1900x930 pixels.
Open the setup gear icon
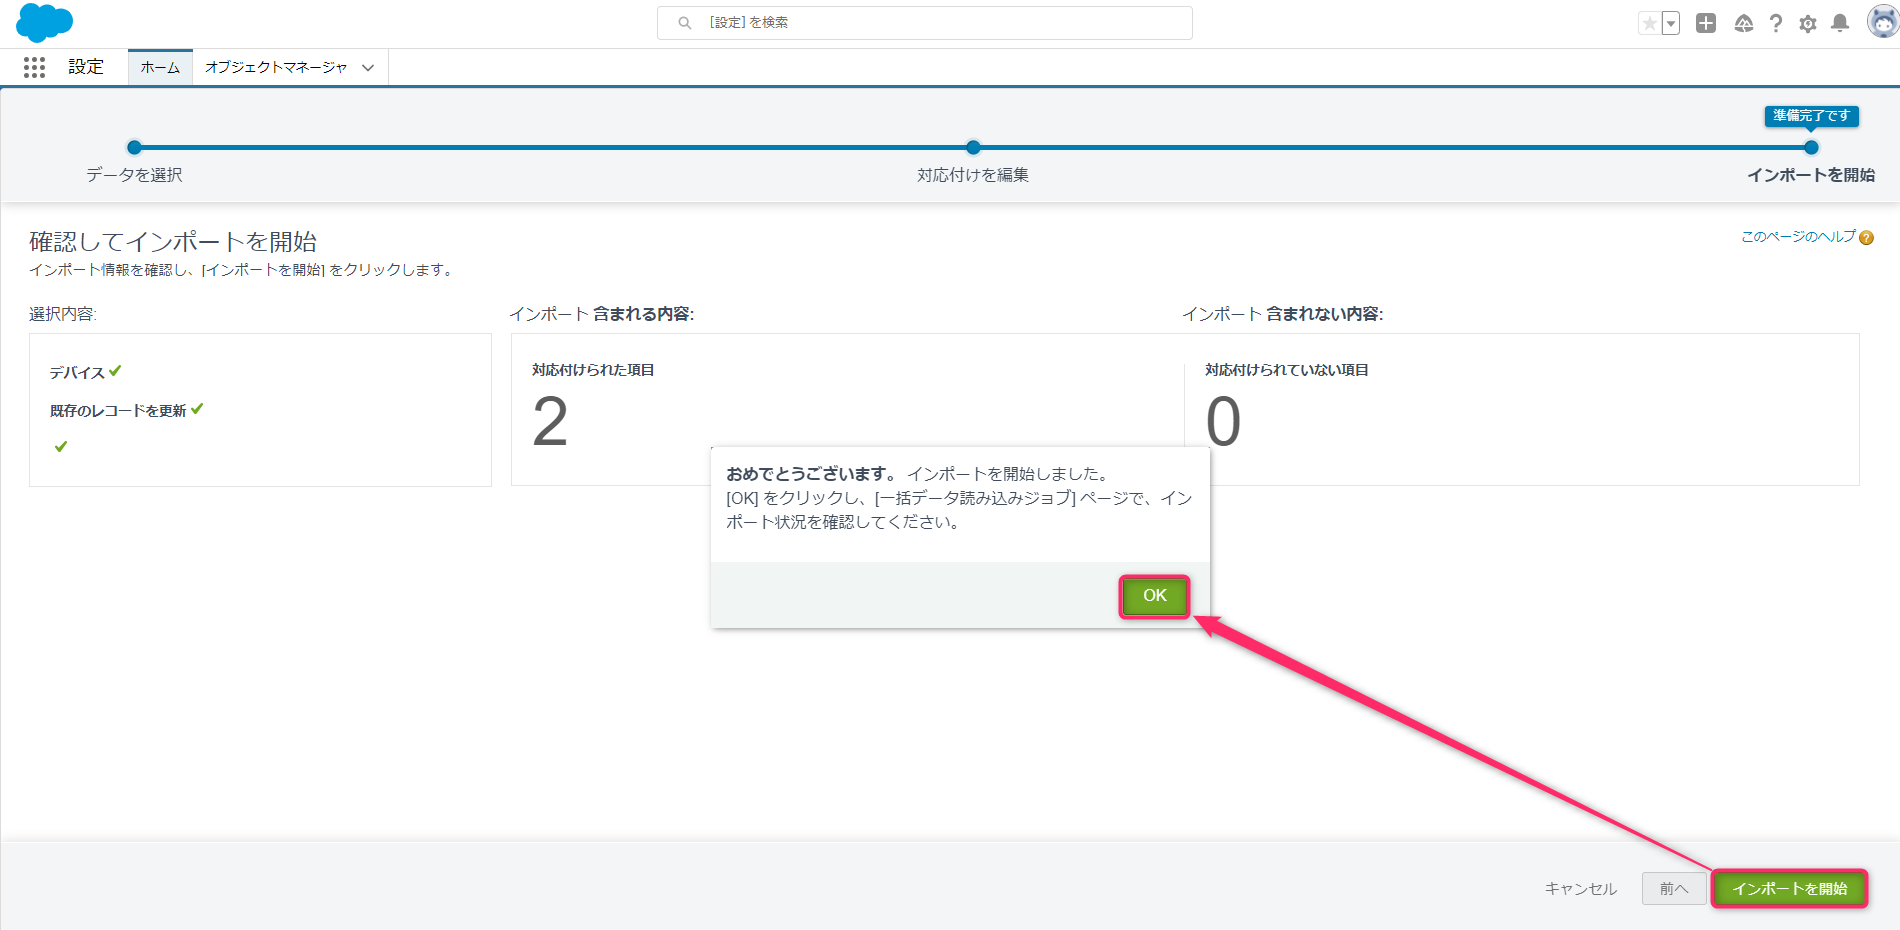[x=1808, y=23]
